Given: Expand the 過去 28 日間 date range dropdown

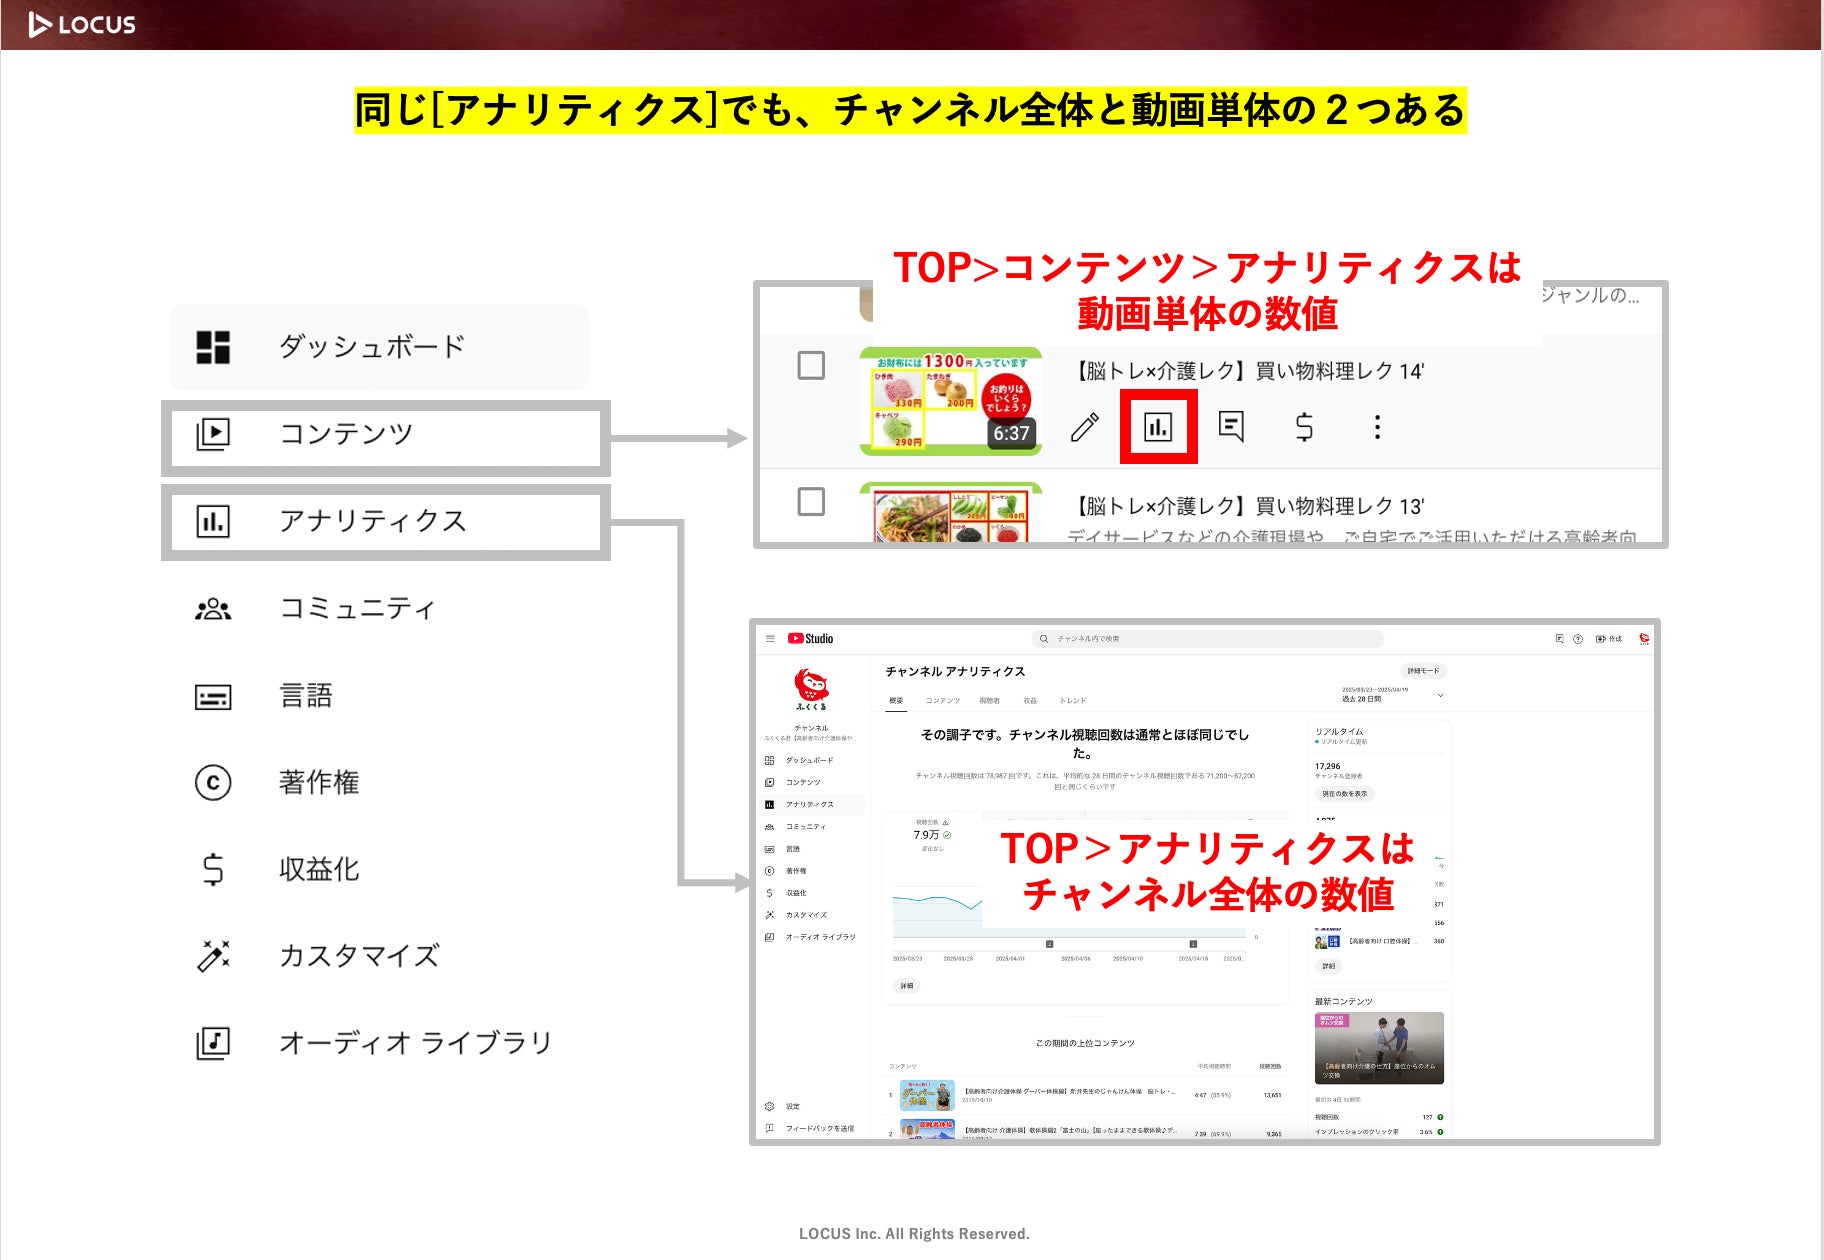Looking at the screenshot, I should click(1393, 695).
